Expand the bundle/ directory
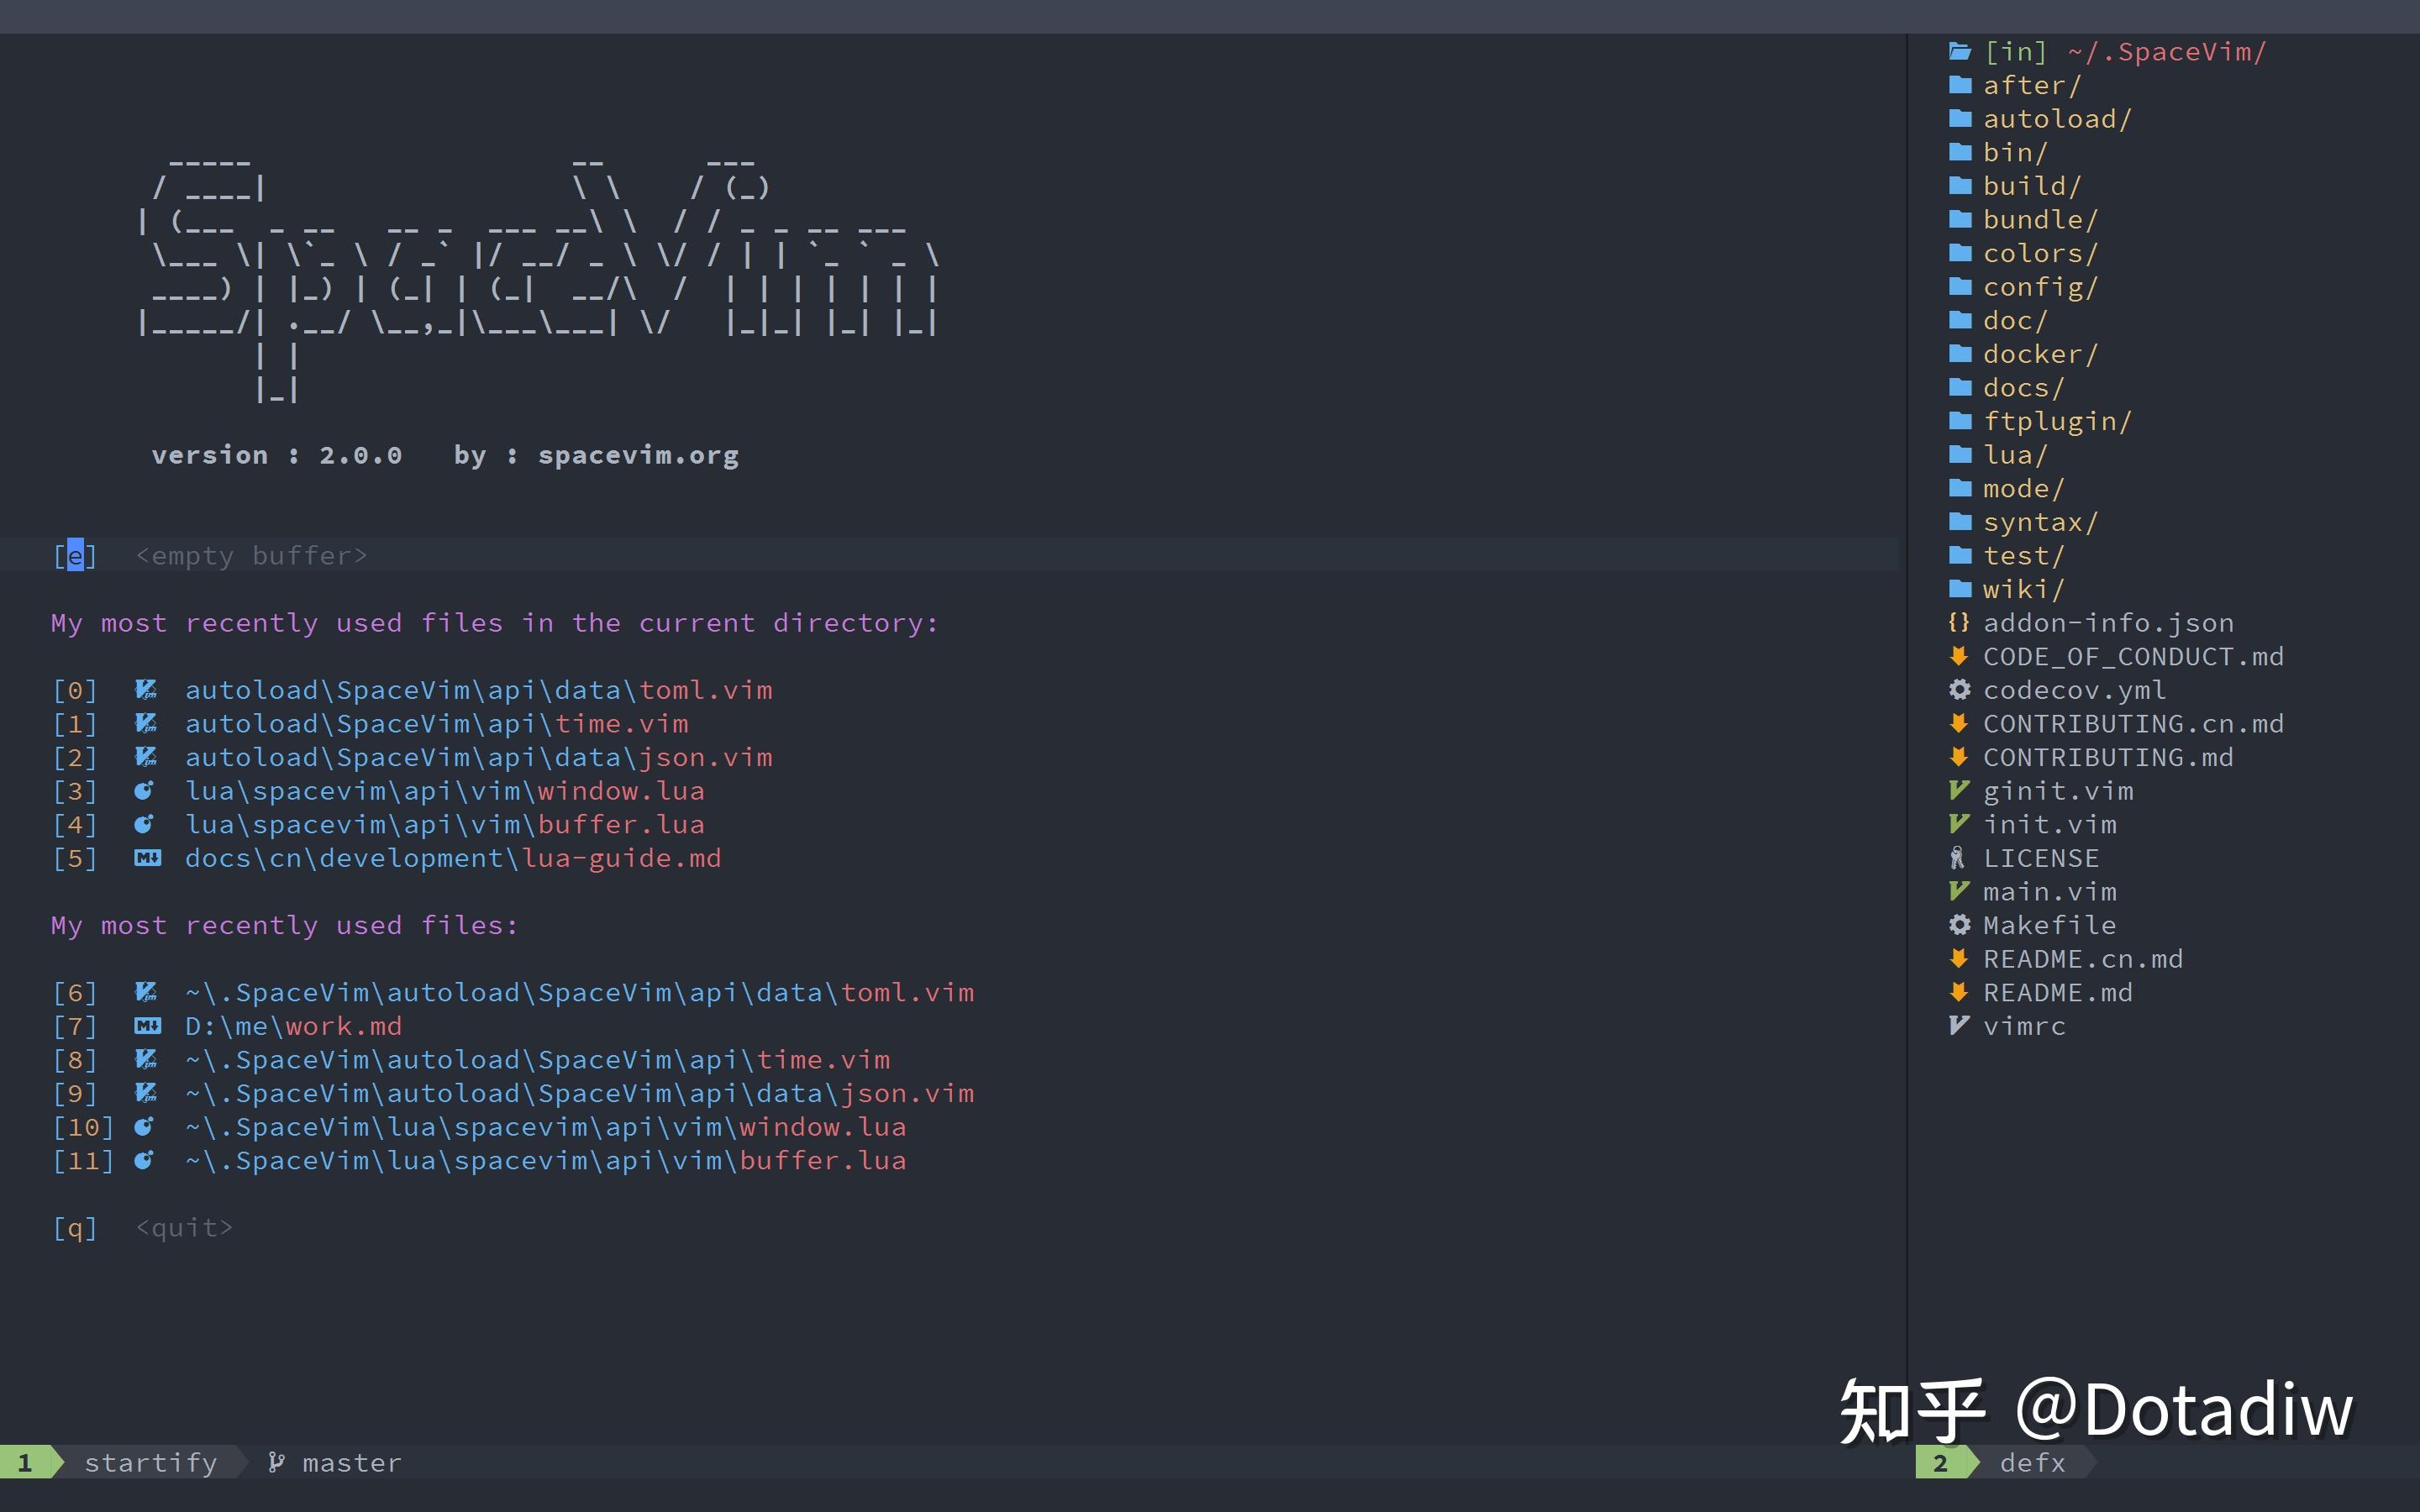This screenshot has width=2420, height=1512. 2039,220
